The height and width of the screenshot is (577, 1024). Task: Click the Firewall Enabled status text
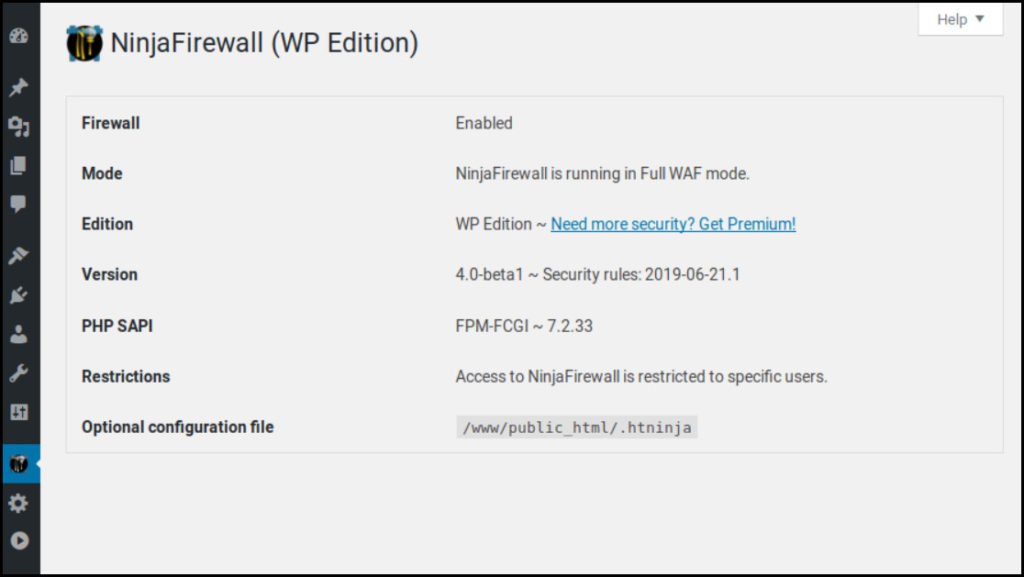[484, 123]
